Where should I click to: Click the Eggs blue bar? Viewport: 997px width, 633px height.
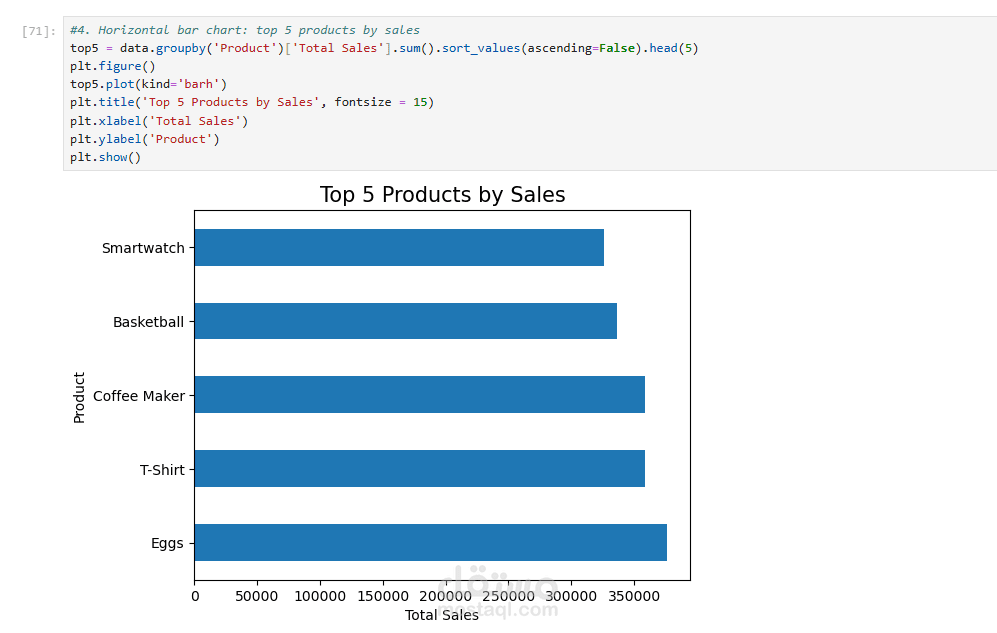coord(430,542)
